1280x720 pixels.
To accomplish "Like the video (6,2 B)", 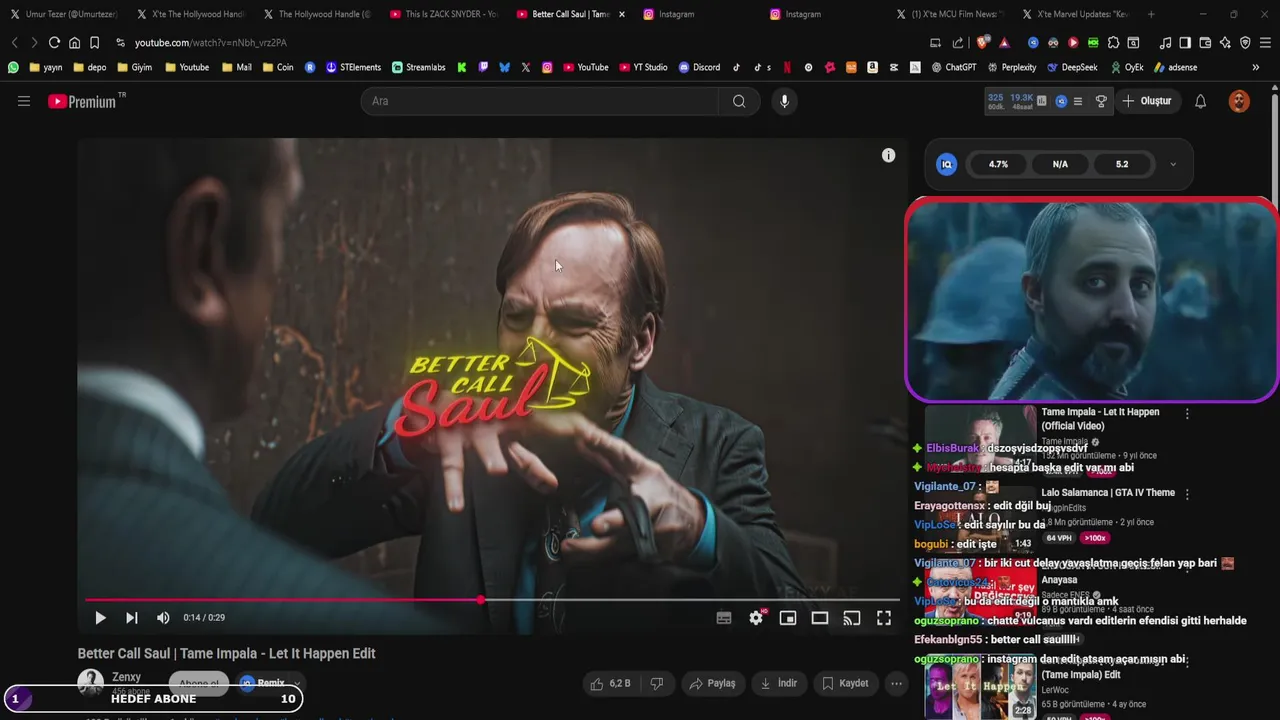I will pyautogui.click(x=610, y=683).
